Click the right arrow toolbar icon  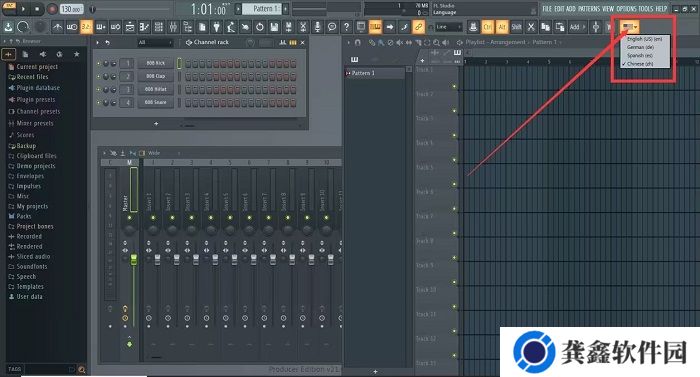click(390, 27)
